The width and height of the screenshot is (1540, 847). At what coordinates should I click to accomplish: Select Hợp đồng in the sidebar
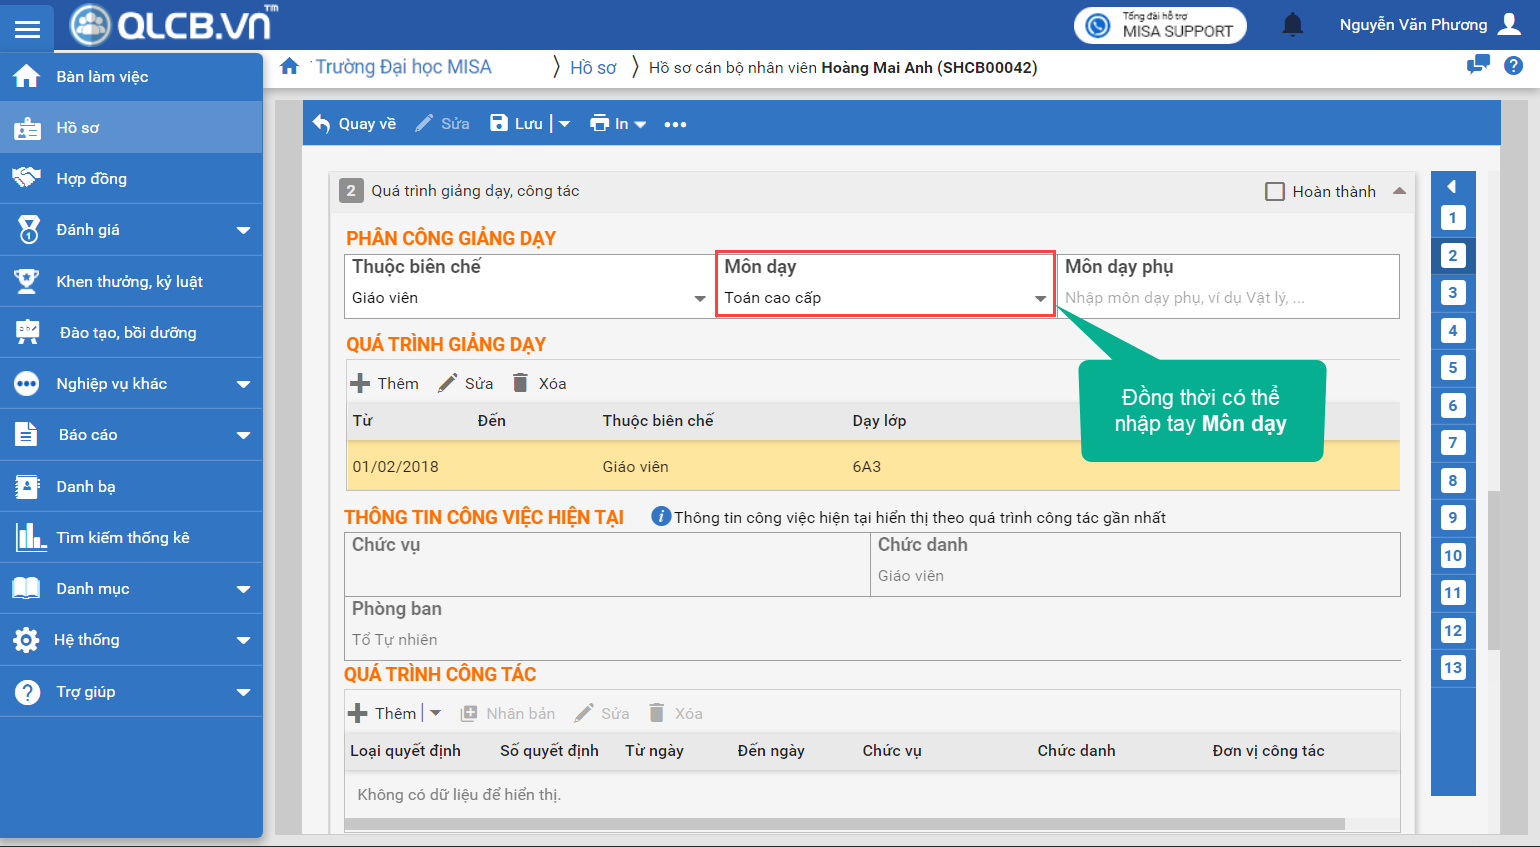(91, 179)
